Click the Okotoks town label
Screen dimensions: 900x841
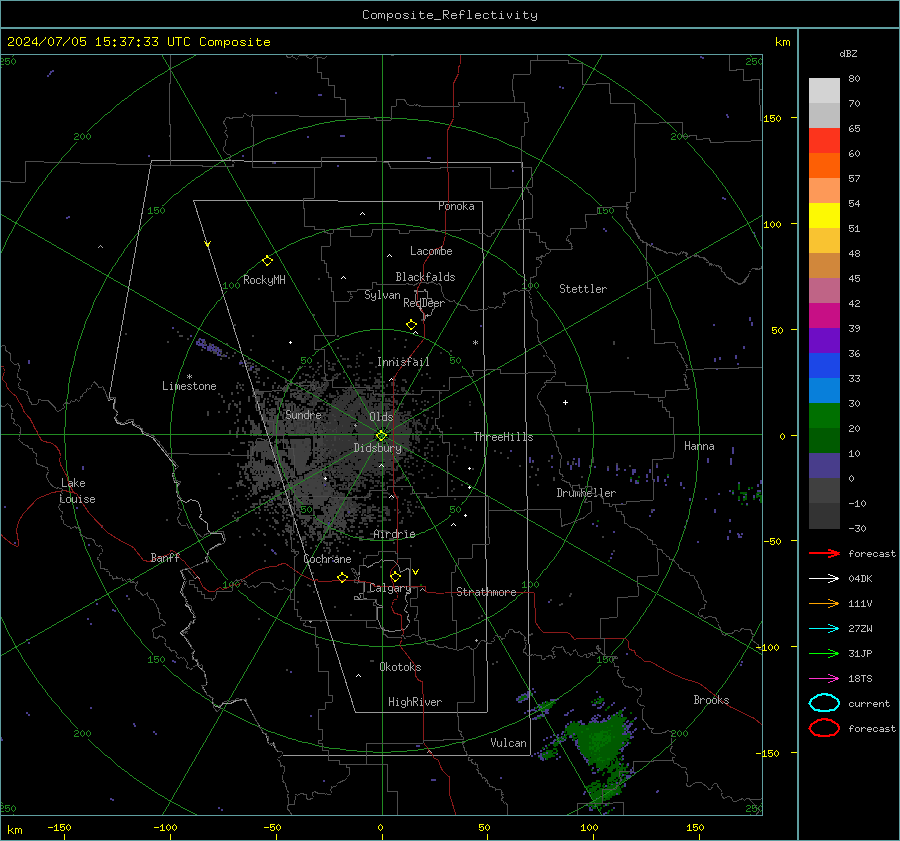click(x=400, y=667)
